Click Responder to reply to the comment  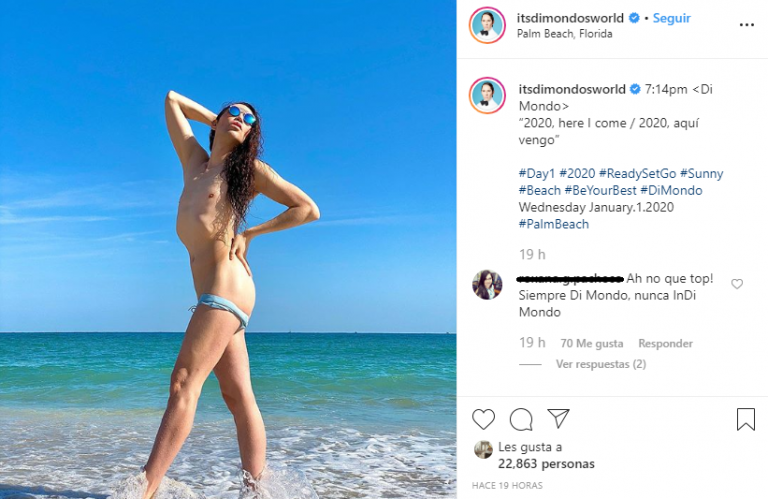[x=665, y=343]
